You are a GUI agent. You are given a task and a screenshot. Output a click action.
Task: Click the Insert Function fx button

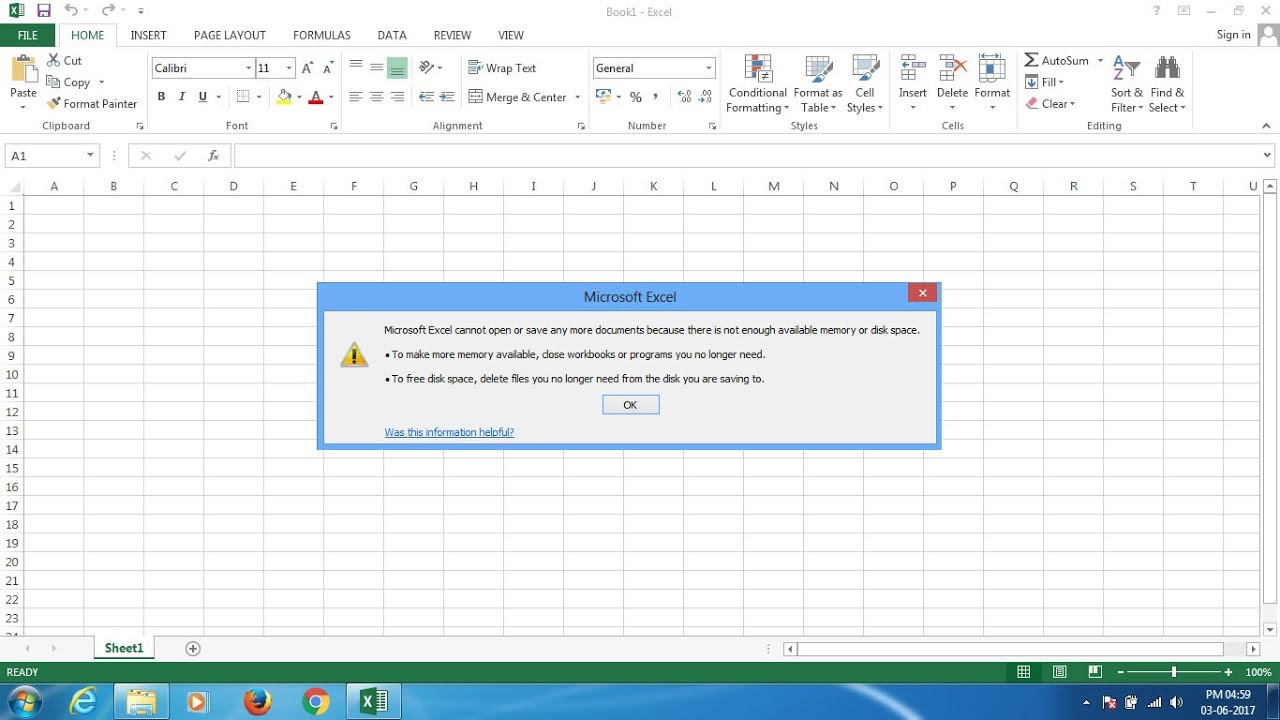coord(213,156)
